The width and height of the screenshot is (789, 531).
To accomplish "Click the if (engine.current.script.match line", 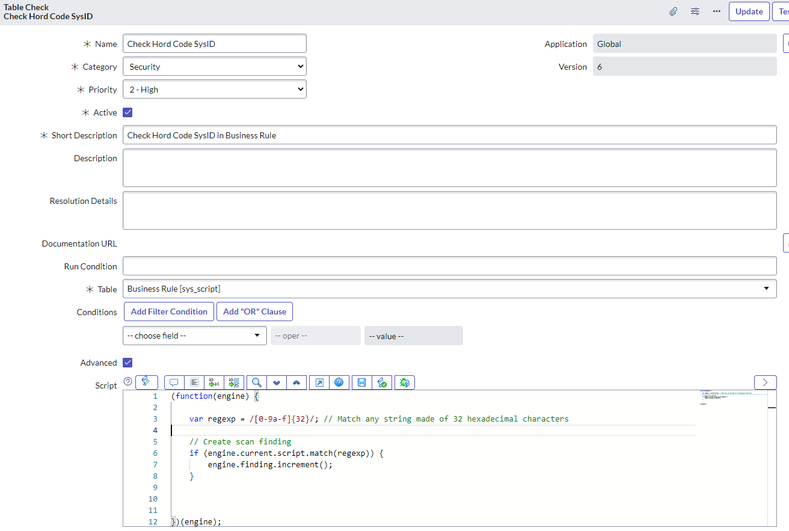I will click(286, 453).
